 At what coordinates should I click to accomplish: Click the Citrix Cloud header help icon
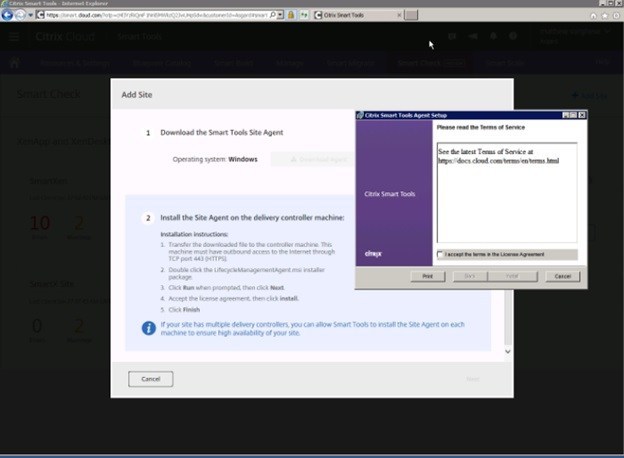pyautogui.click(x=513, y=36)
